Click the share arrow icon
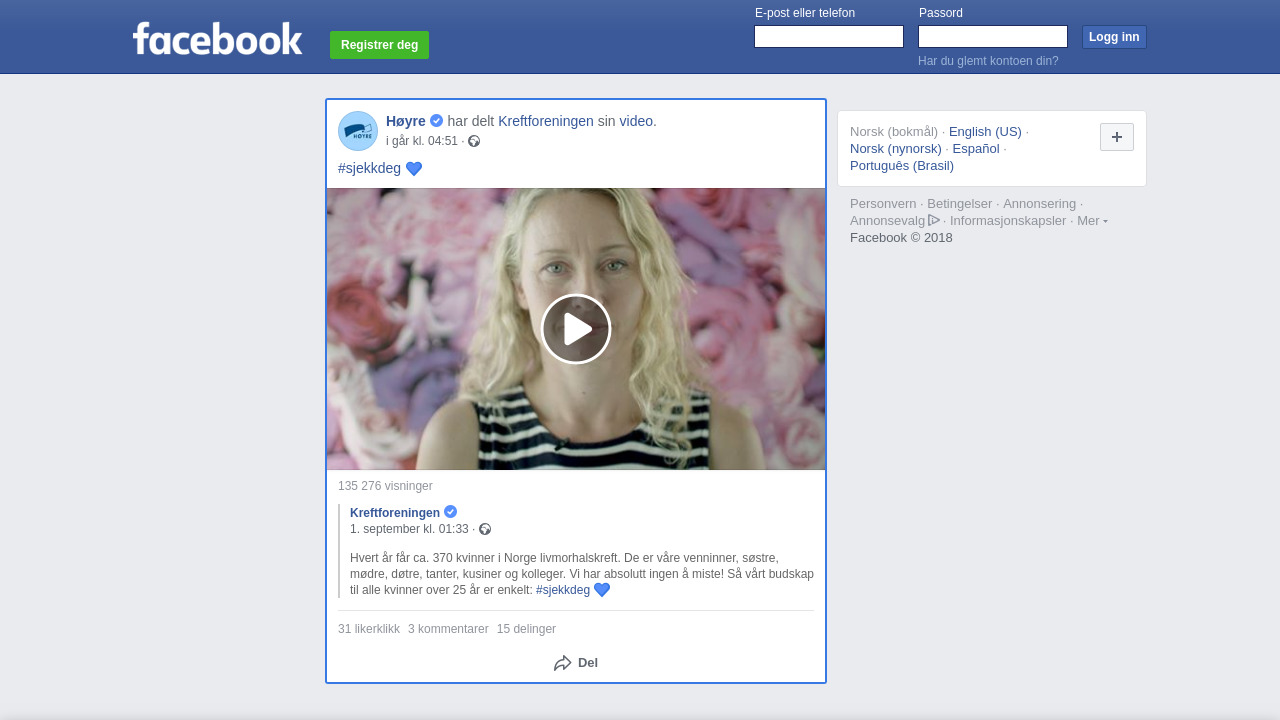 click(563, 663)
